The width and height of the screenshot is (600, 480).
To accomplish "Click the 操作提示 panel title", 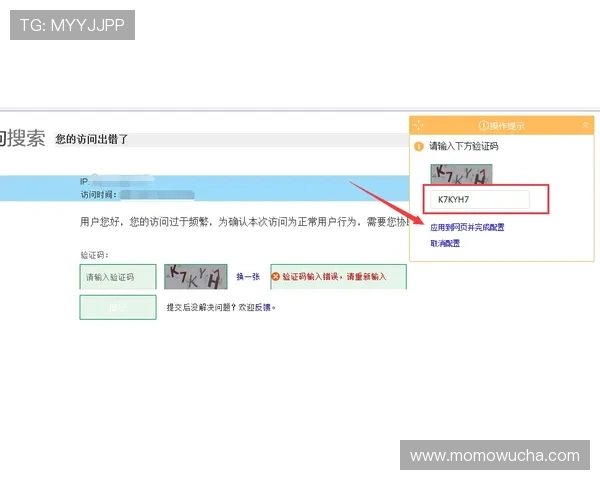I will tap(501, 126).
